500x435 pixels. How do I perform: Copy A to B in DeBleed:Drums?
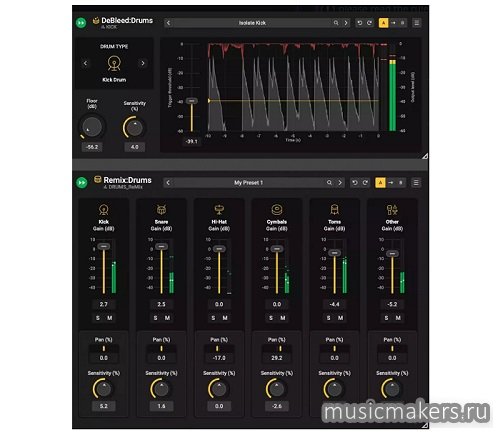393,23
